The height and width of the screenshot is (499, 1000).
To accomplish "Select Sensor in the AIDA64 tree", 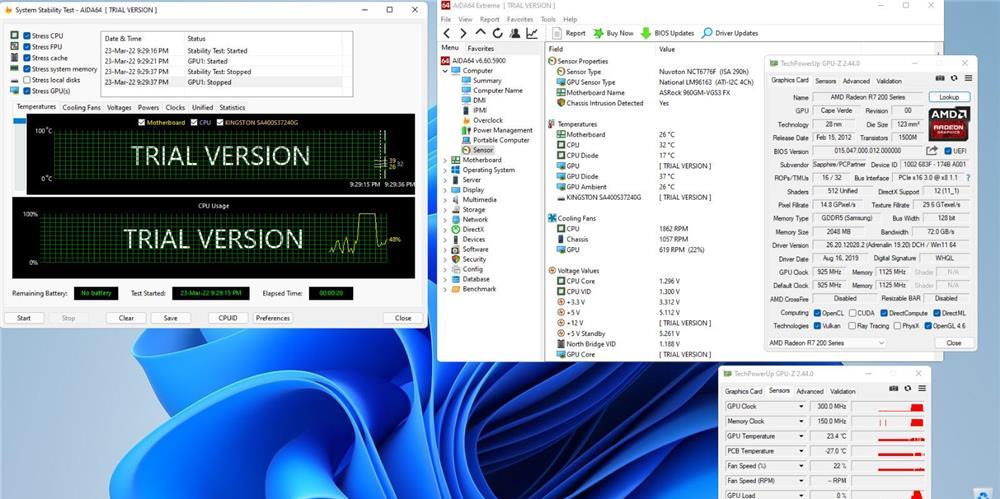I will (483, 150).
